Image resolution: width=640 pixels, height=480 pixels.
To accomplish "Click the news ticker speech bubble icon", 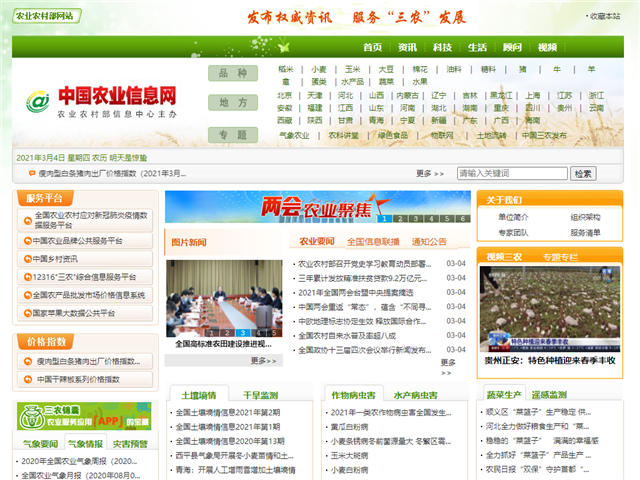I will (32, 173).
